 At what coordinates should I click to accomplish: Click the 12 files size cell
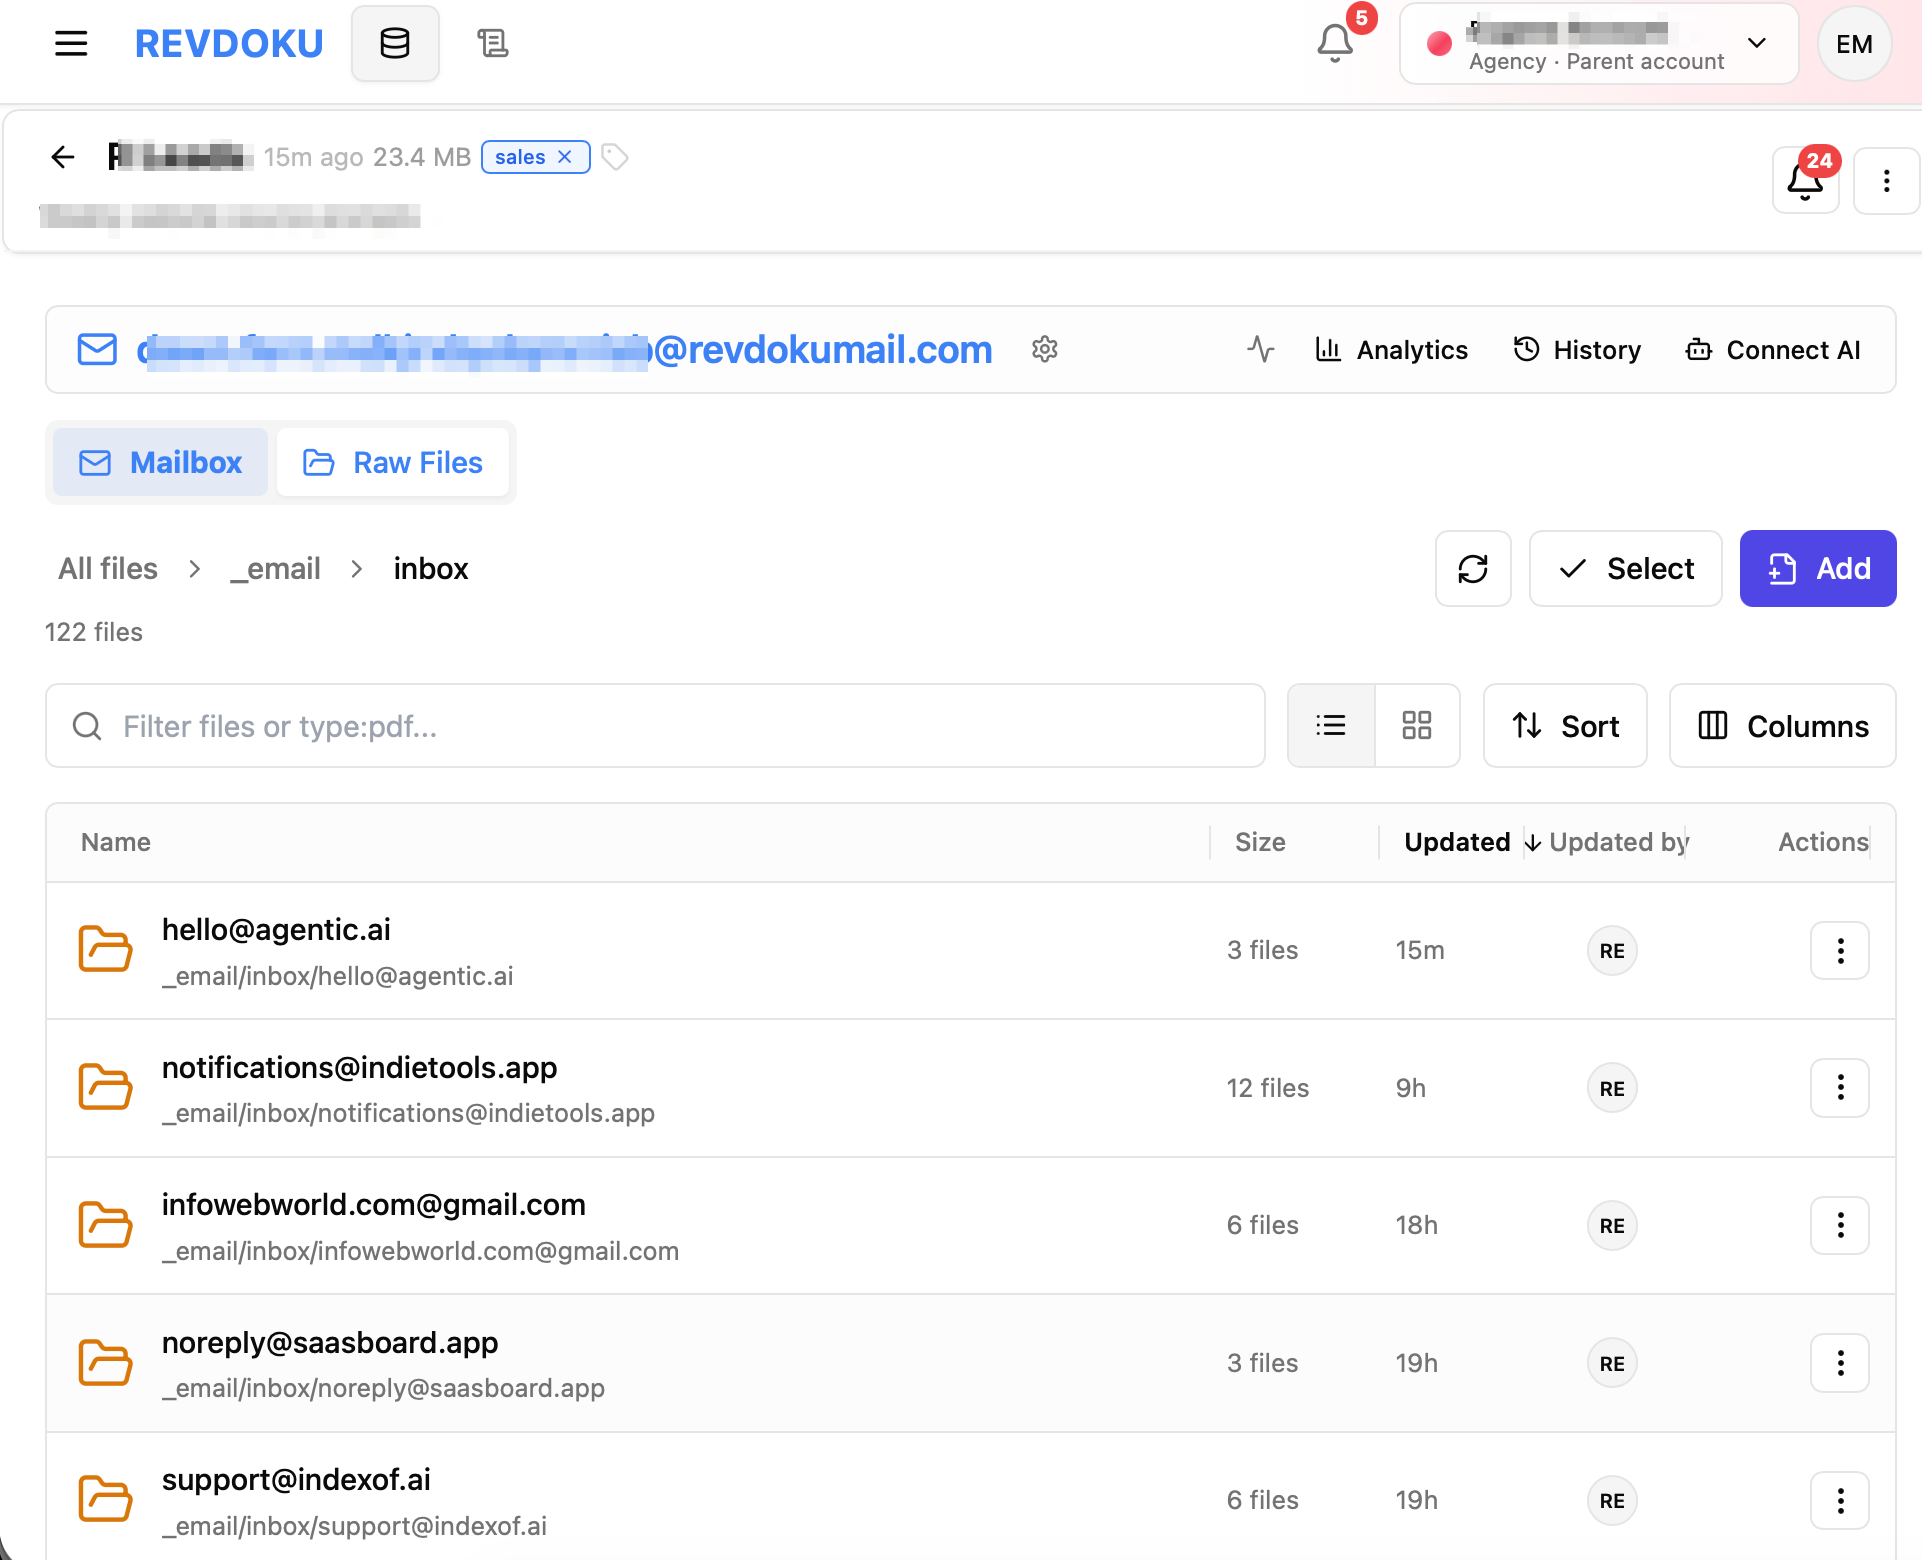1268,1088
